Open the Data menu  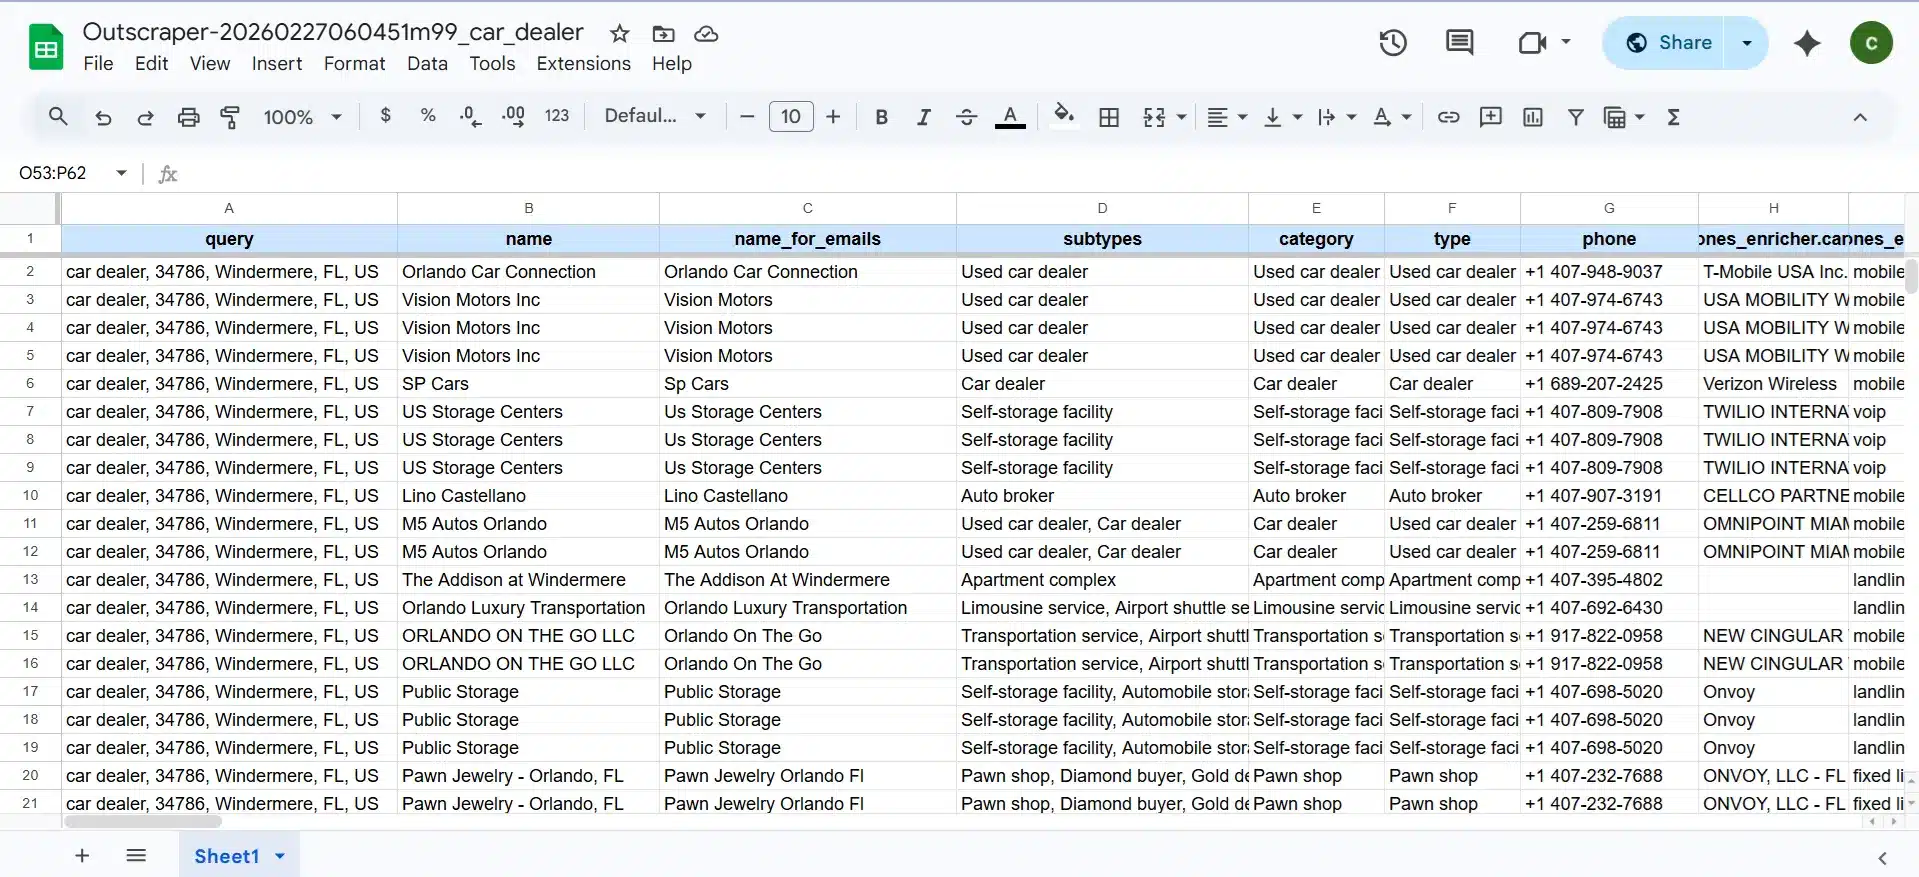pos(427,63)
